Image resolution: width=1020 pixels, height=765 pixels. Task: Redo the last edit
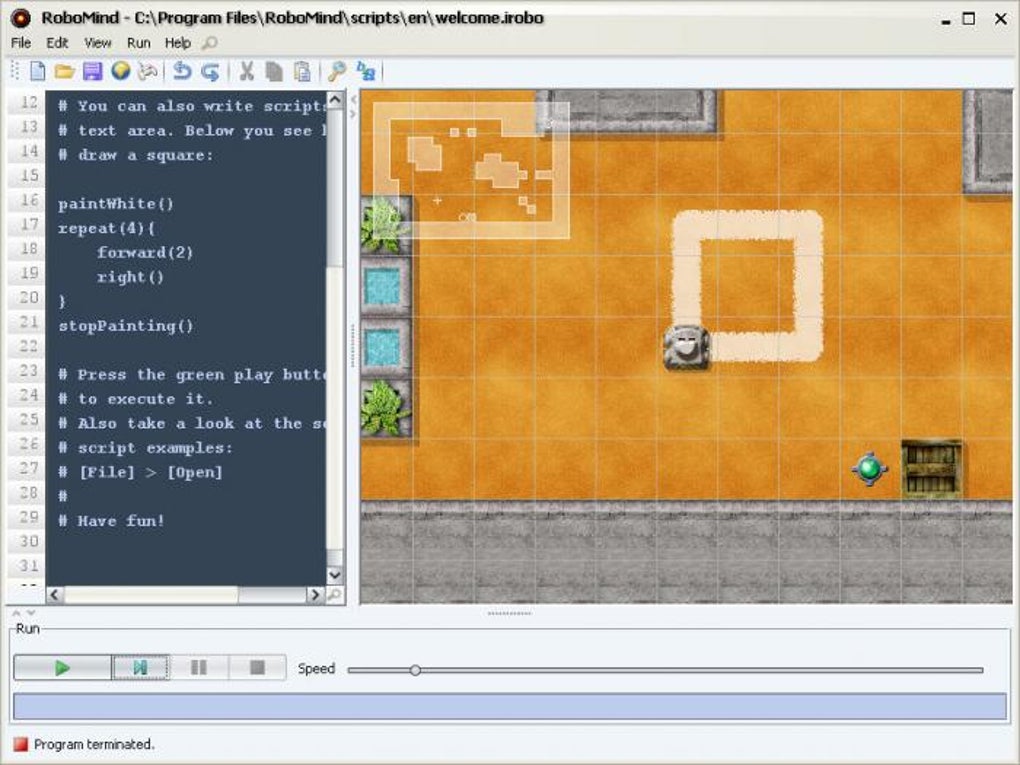210,71
